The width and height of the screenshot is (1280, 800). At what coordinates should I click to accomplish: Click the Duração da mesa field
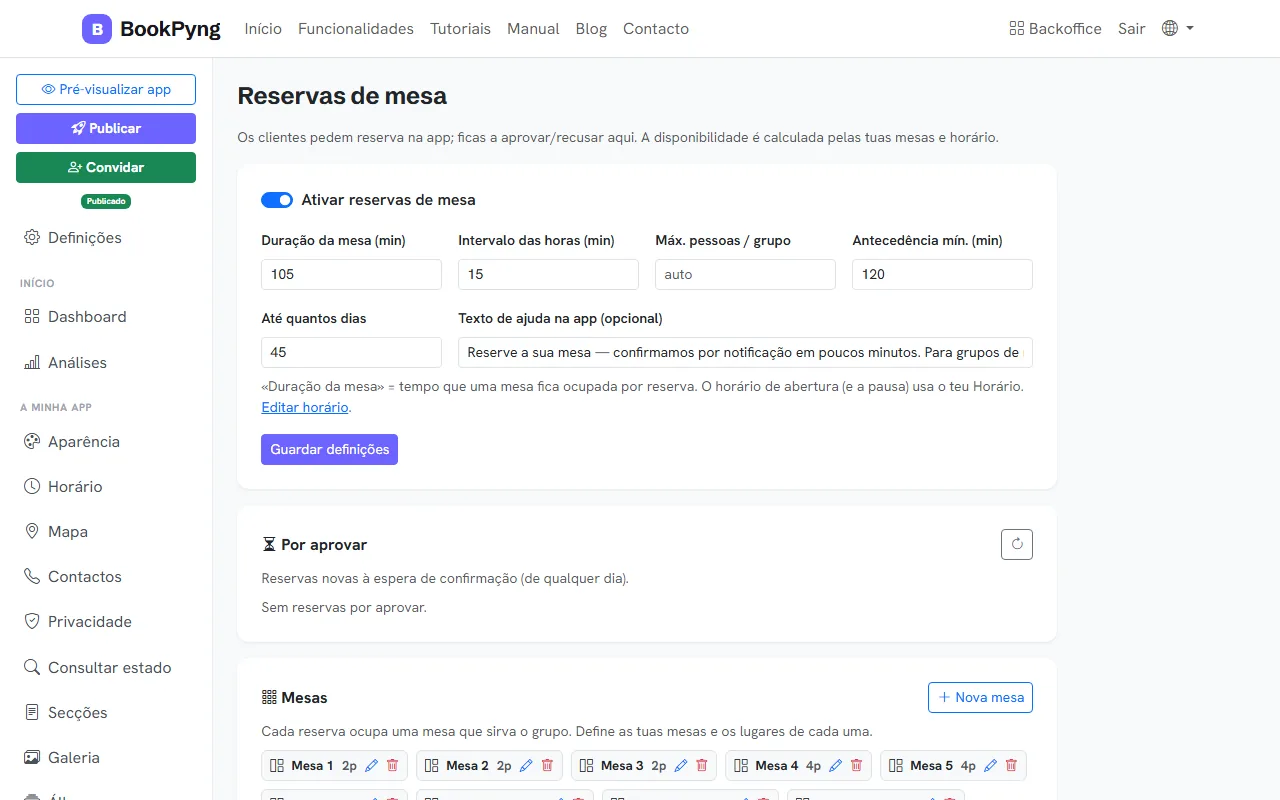click(x=351, y=274)
